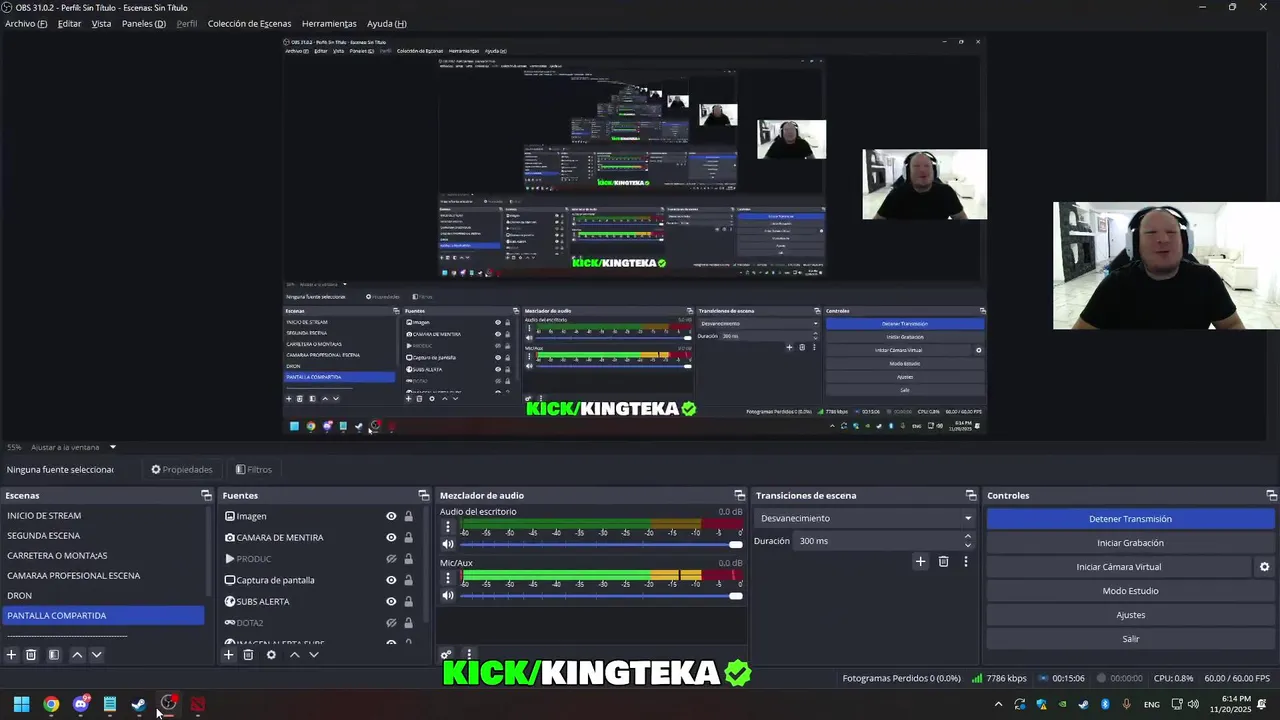Open the Vista menu

click(101, 23)
